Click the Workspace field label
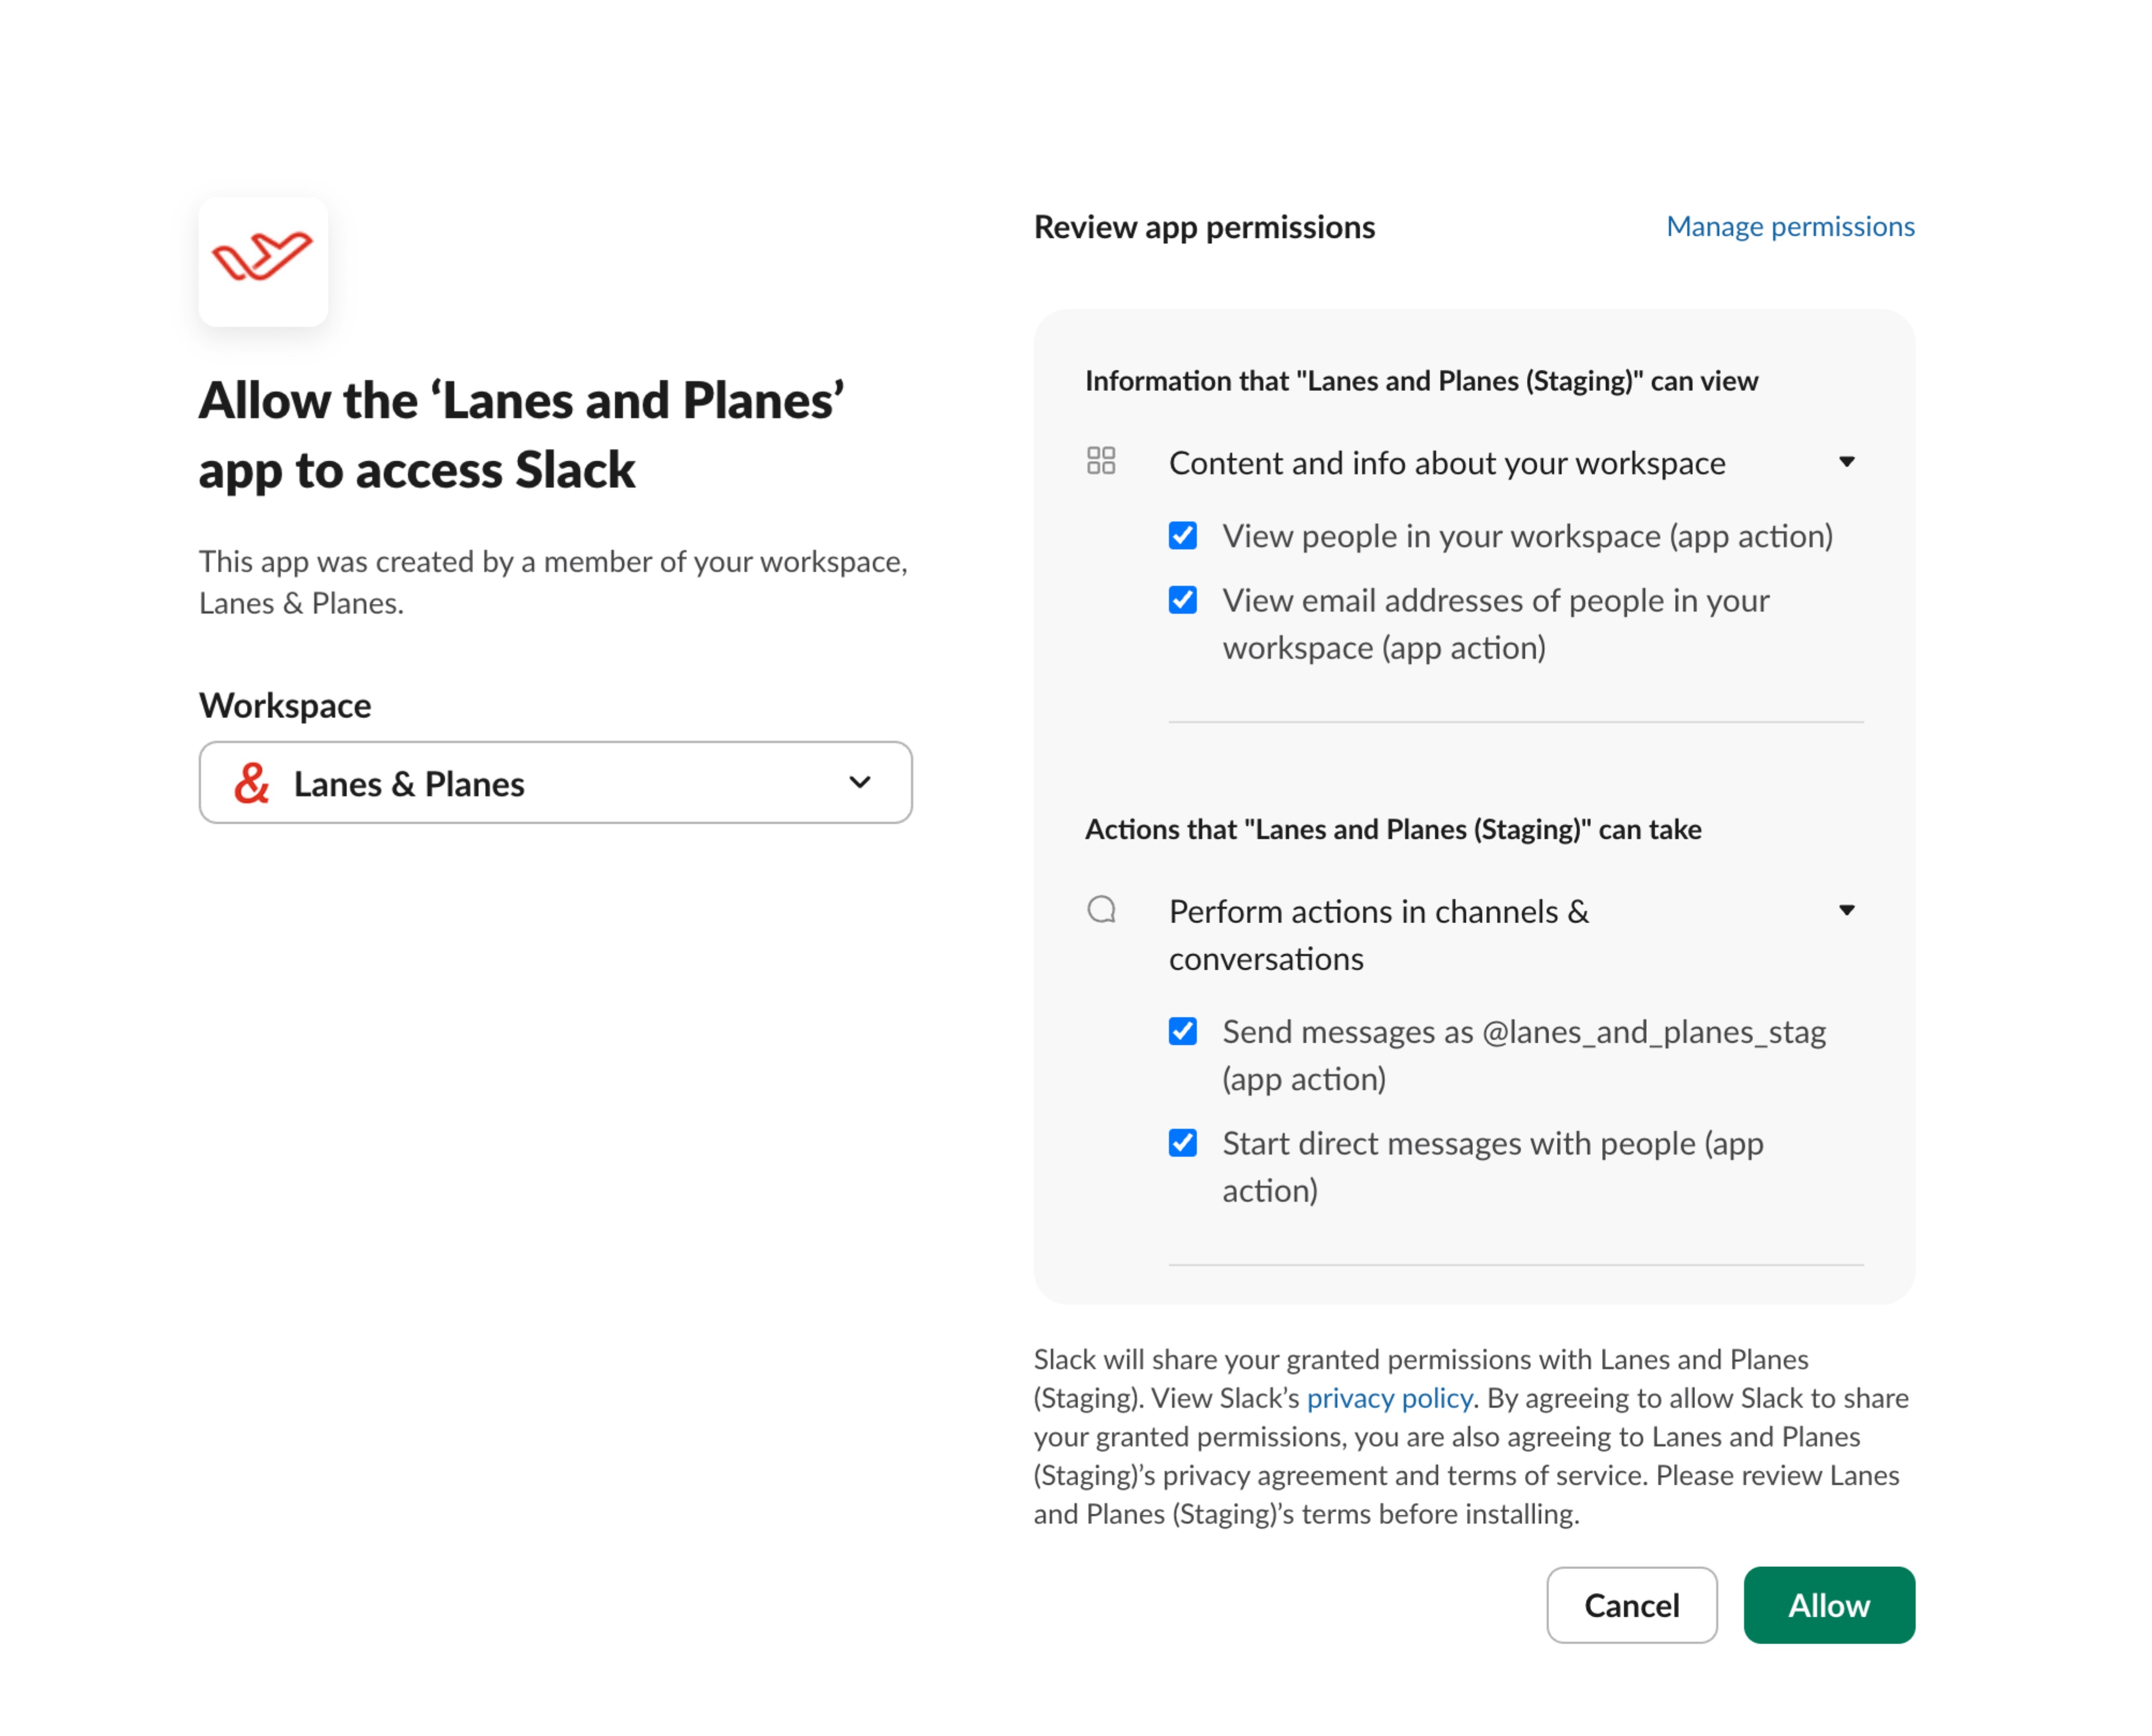The image size is (2152, 1736). coord(285,706)
